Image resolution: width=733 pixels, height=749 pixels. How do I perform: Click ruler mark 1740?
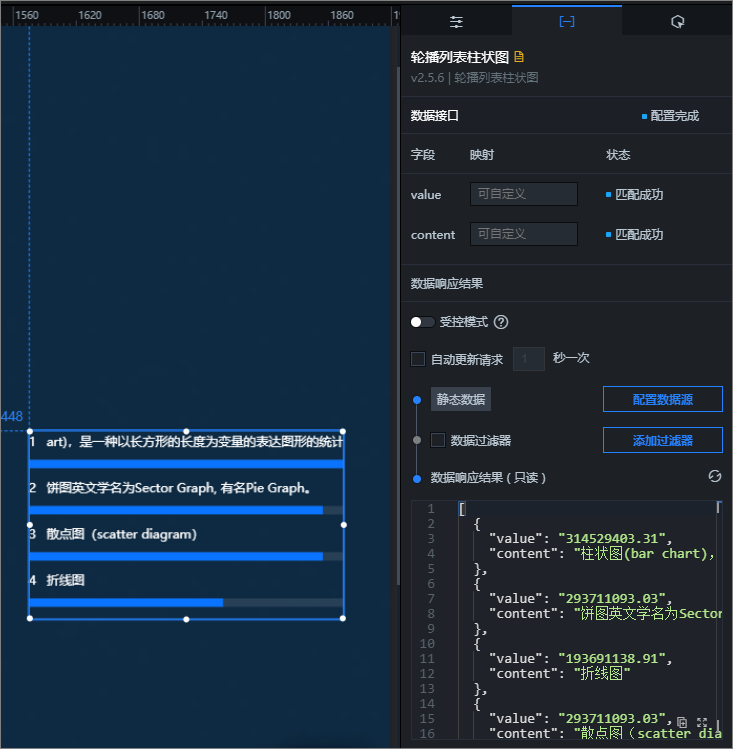coord(216,15)
